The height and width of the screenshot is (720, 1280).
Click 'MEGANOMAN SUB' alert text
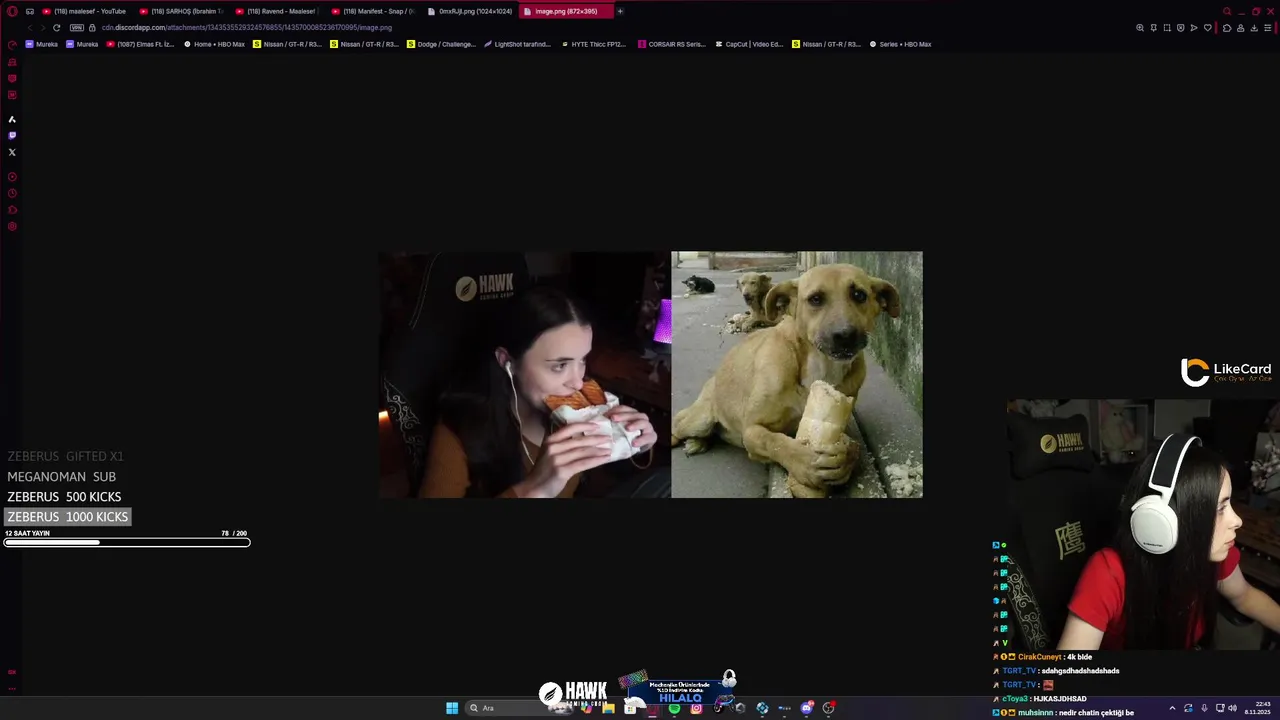[x=61, y=477]
